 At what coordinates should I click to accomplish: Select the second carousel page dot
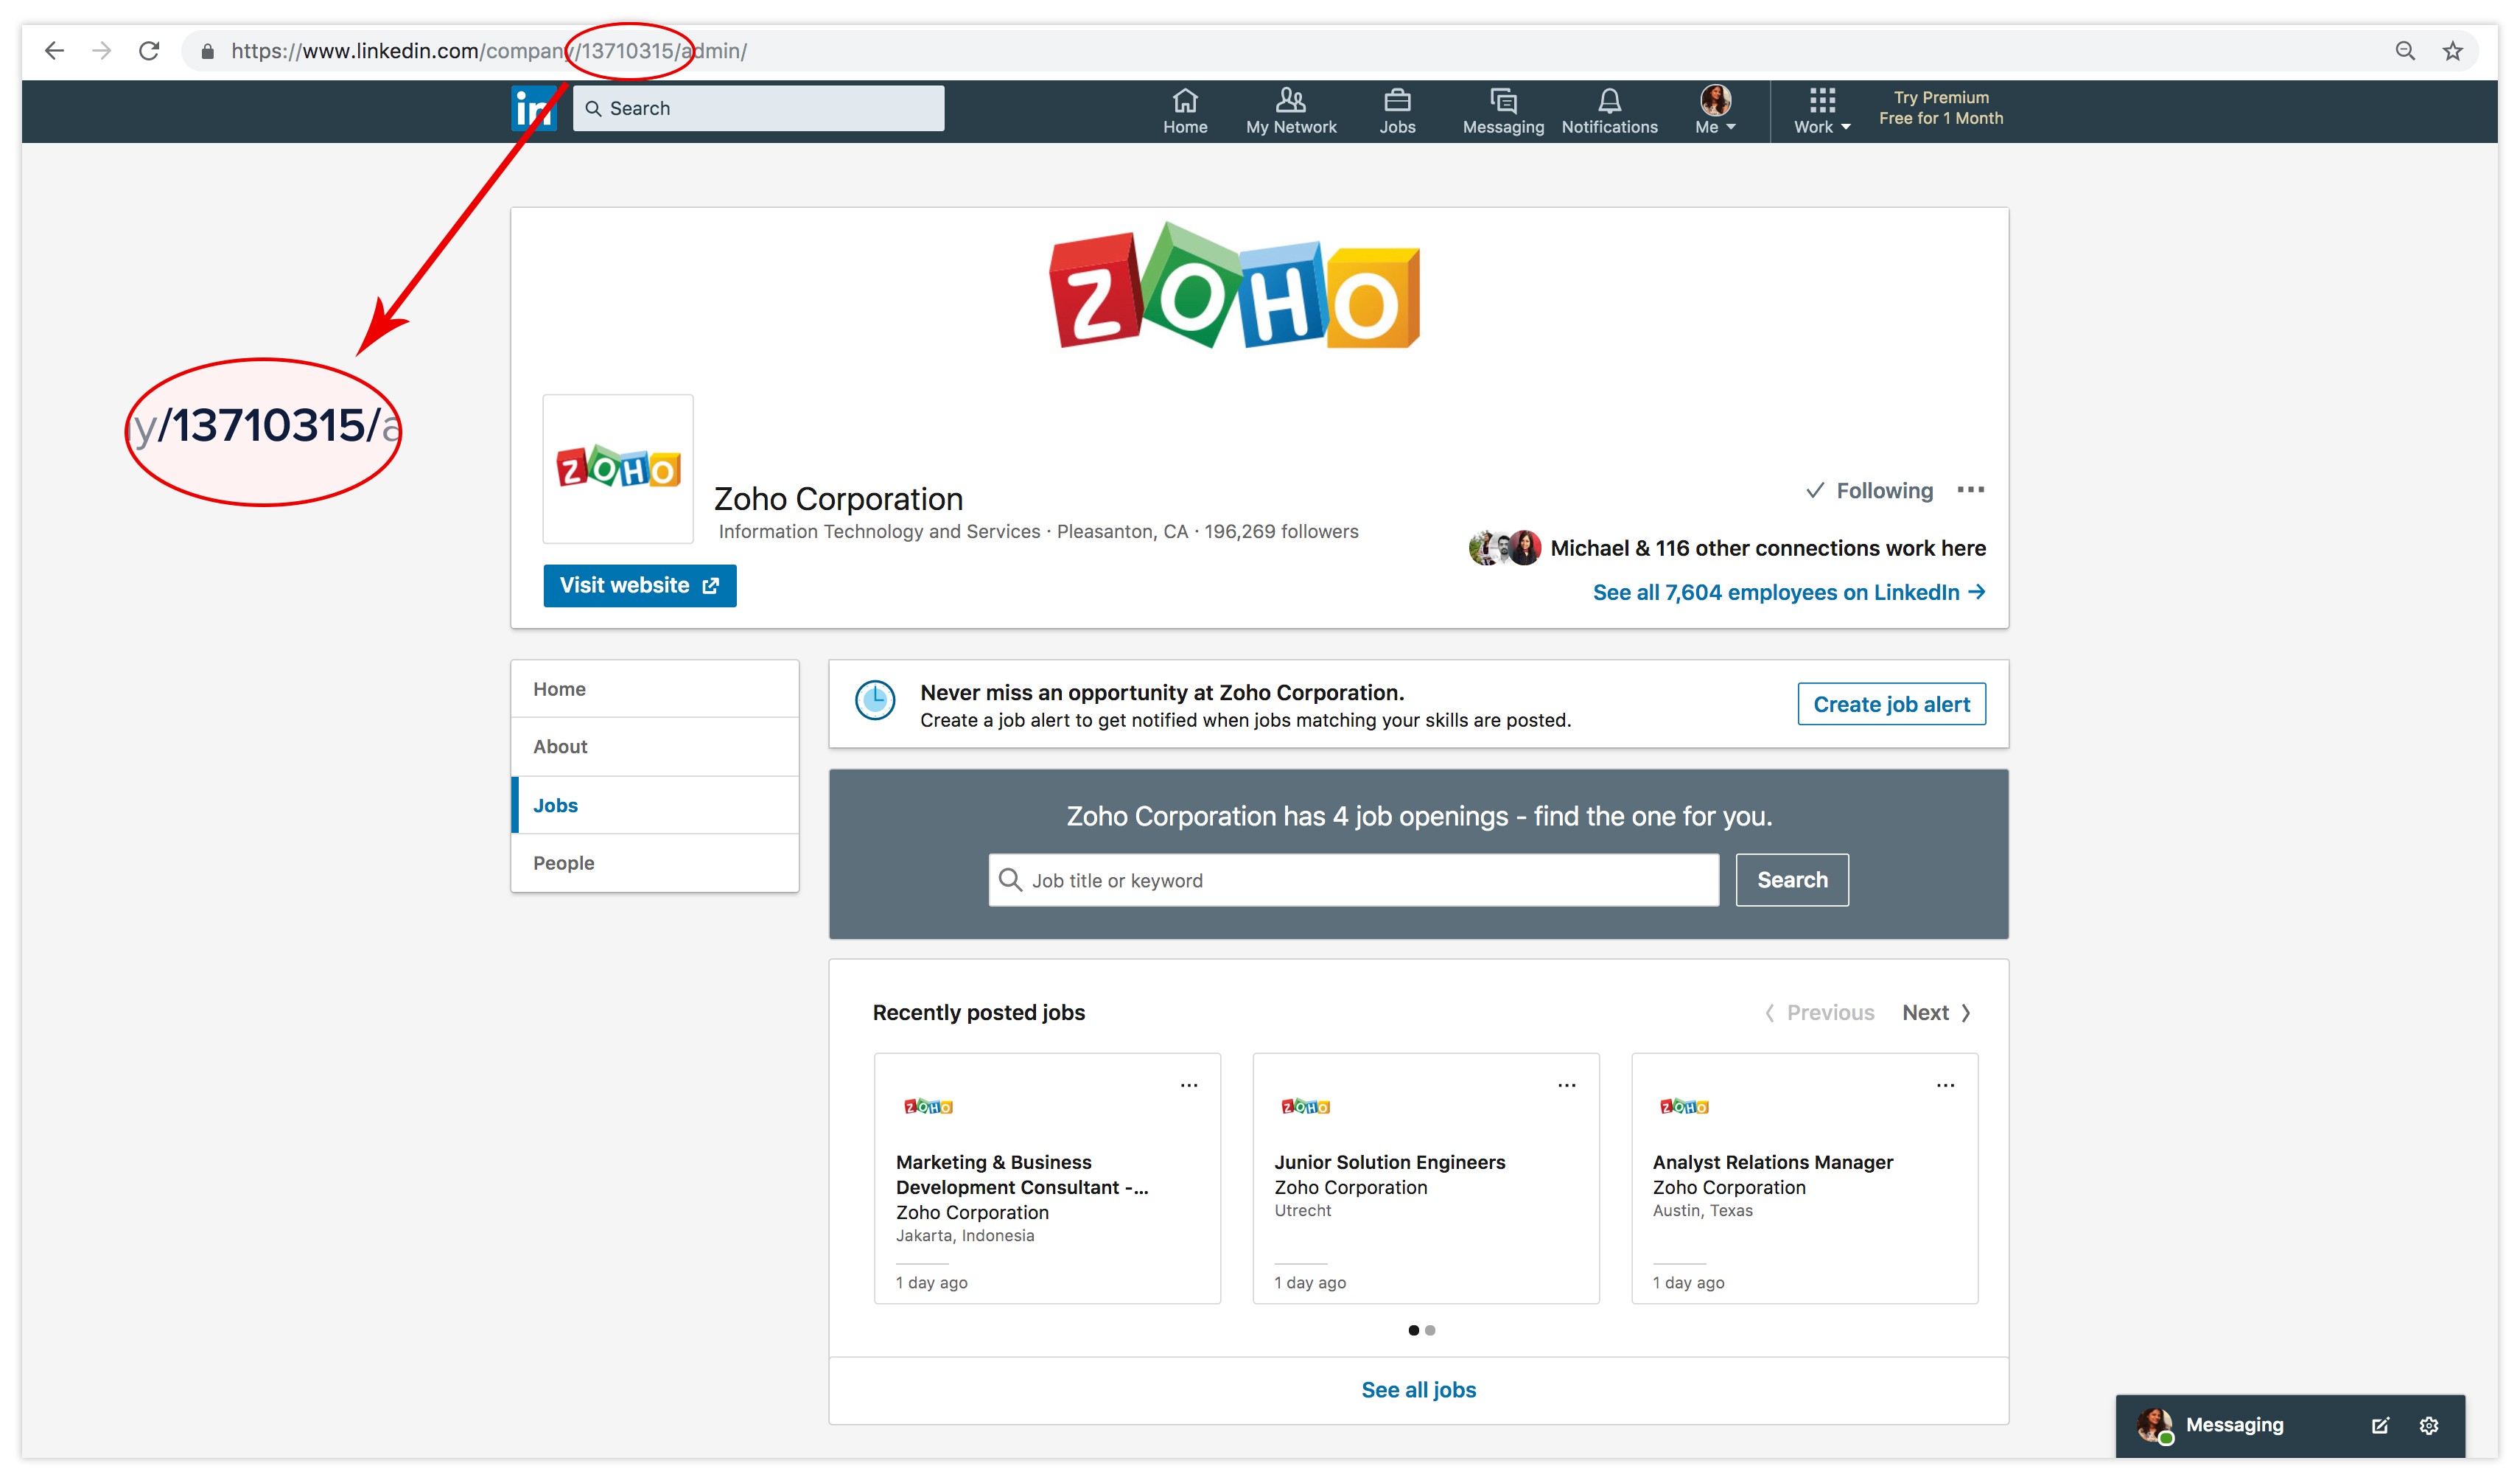click(x=1430, y=1330)
